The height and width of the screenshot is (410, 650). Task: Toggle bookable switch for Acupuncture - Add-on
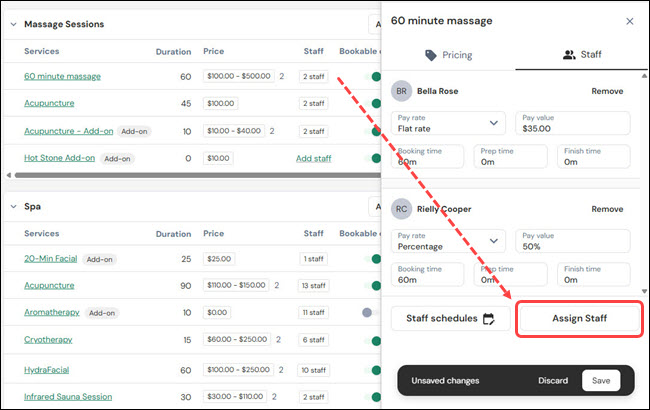373,131
